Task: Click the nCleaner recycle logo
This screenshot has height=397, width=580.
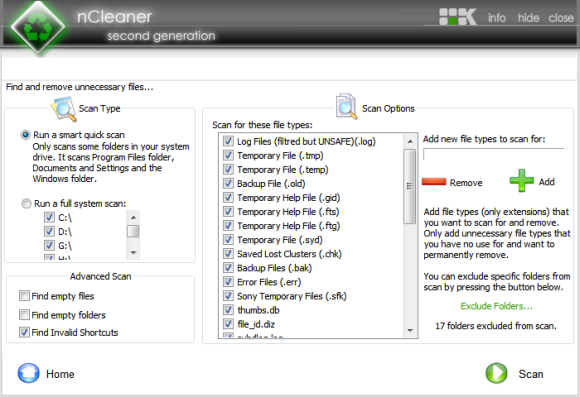Action: (38, 27)
